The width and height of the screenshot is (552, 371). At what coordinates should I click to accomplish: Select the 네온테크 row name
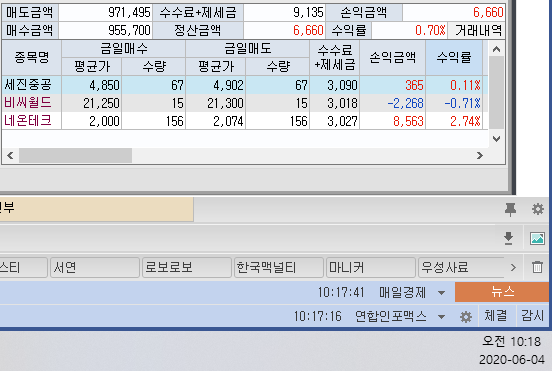coord(28,121)
